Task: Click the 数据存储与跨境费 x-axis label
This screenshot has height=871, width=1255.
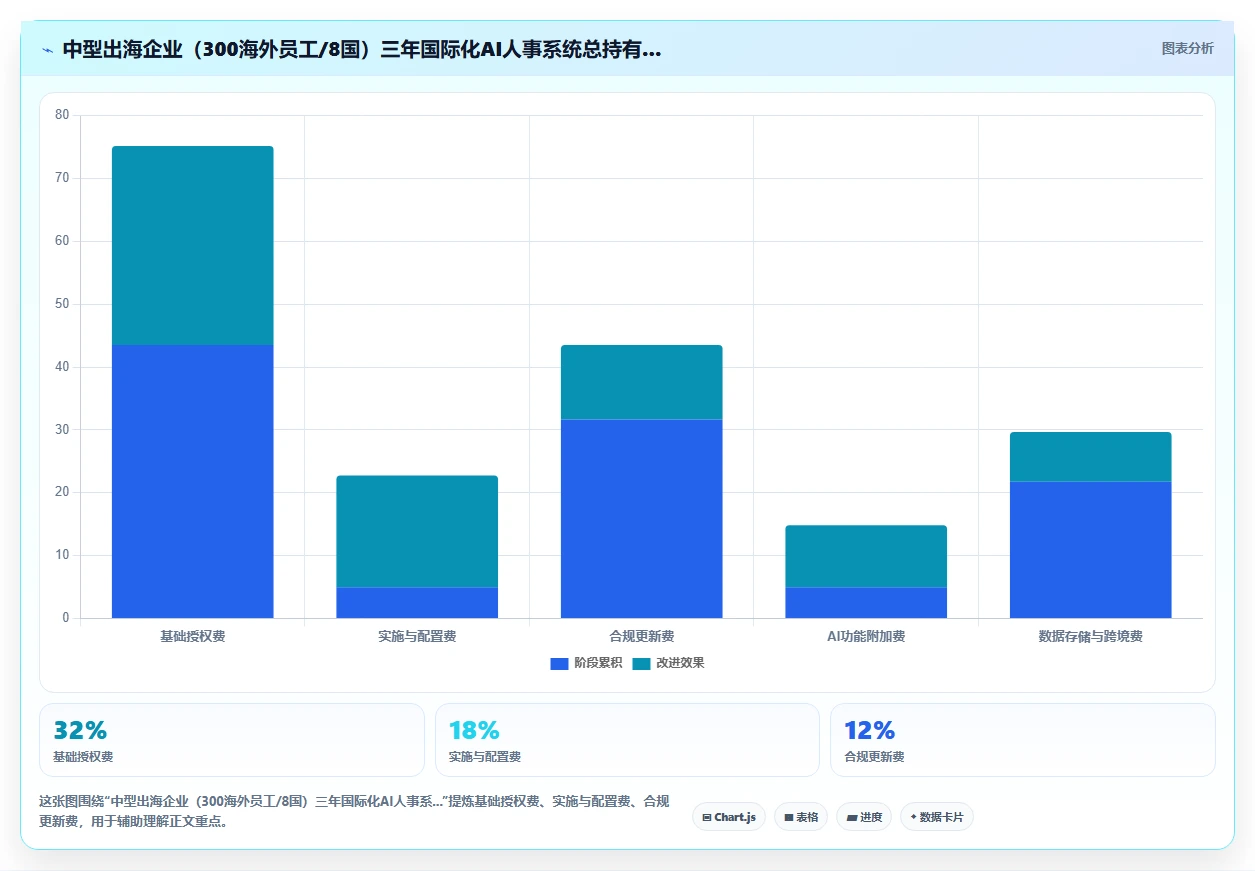Action: 1090,636
